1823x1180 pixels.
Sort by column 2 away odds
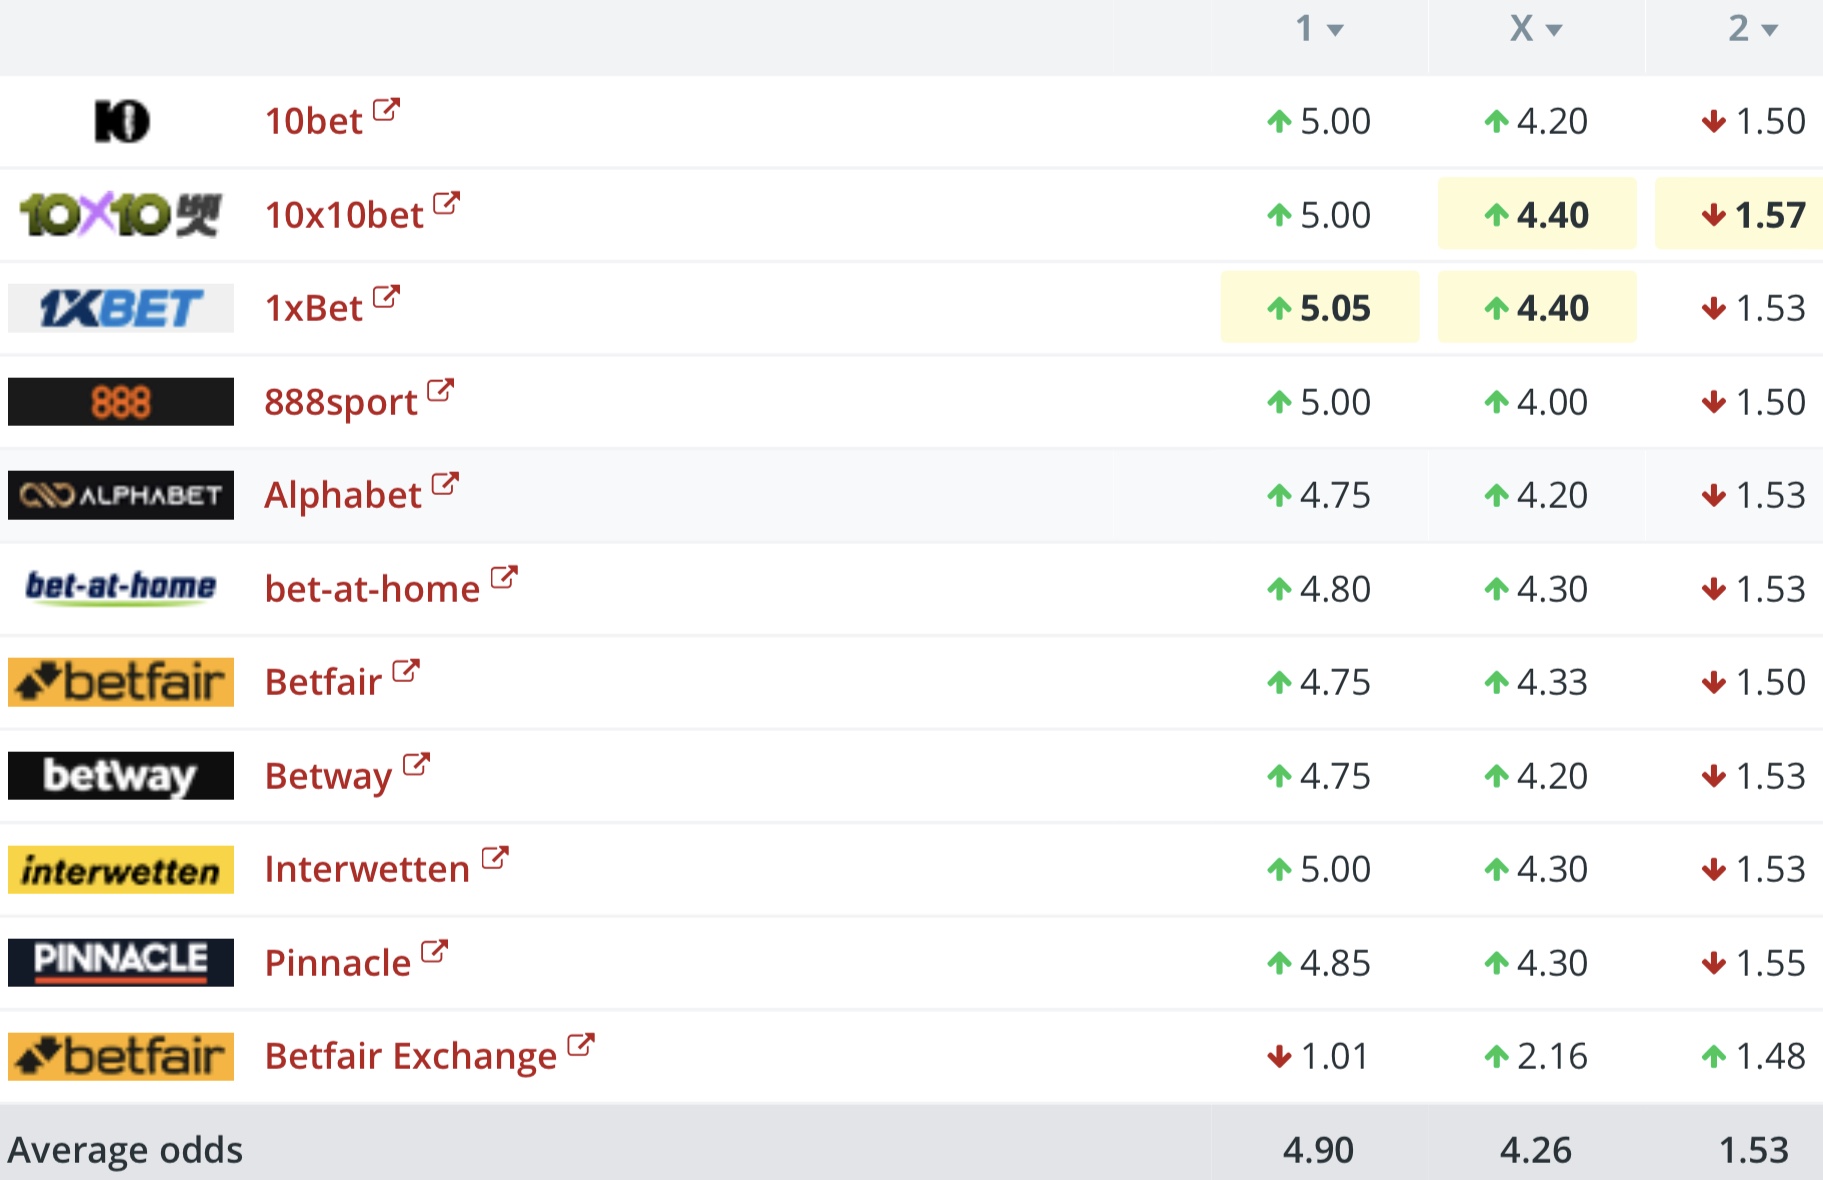(x=1752, y=29)
